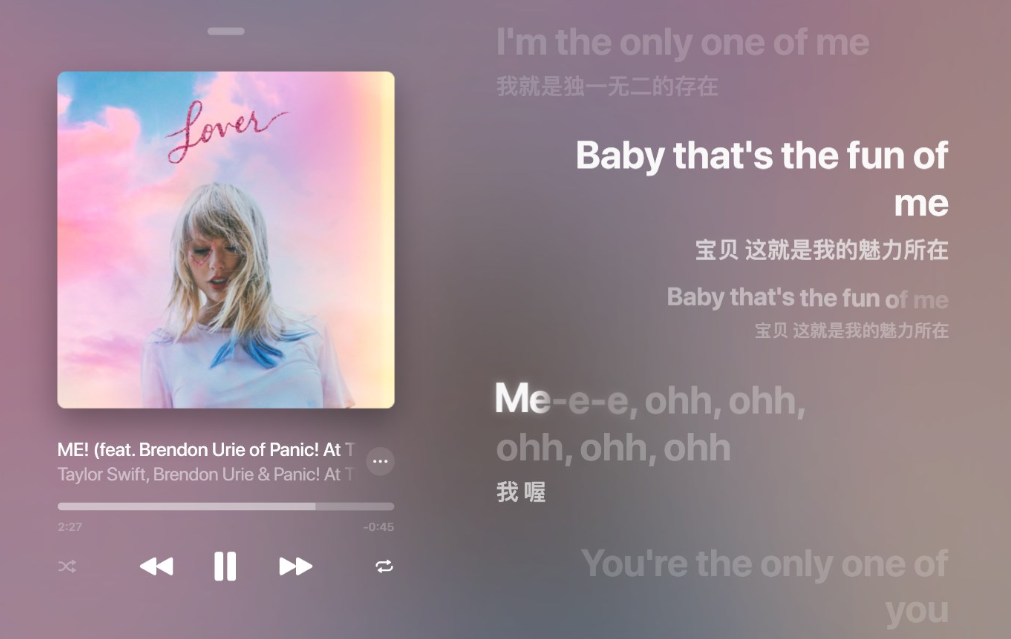Viewport: 1011px width, 639px height.
Task: Open the more options ellipsis menu
Action: [380, 461]
